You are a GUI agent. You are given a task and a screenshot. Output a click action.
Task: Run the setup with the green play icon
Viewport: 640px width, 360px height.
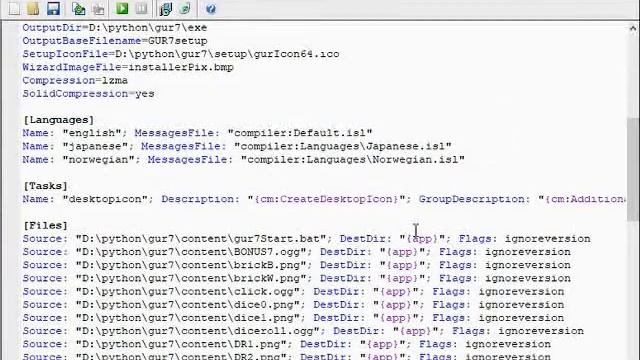(x=122, y=9)
